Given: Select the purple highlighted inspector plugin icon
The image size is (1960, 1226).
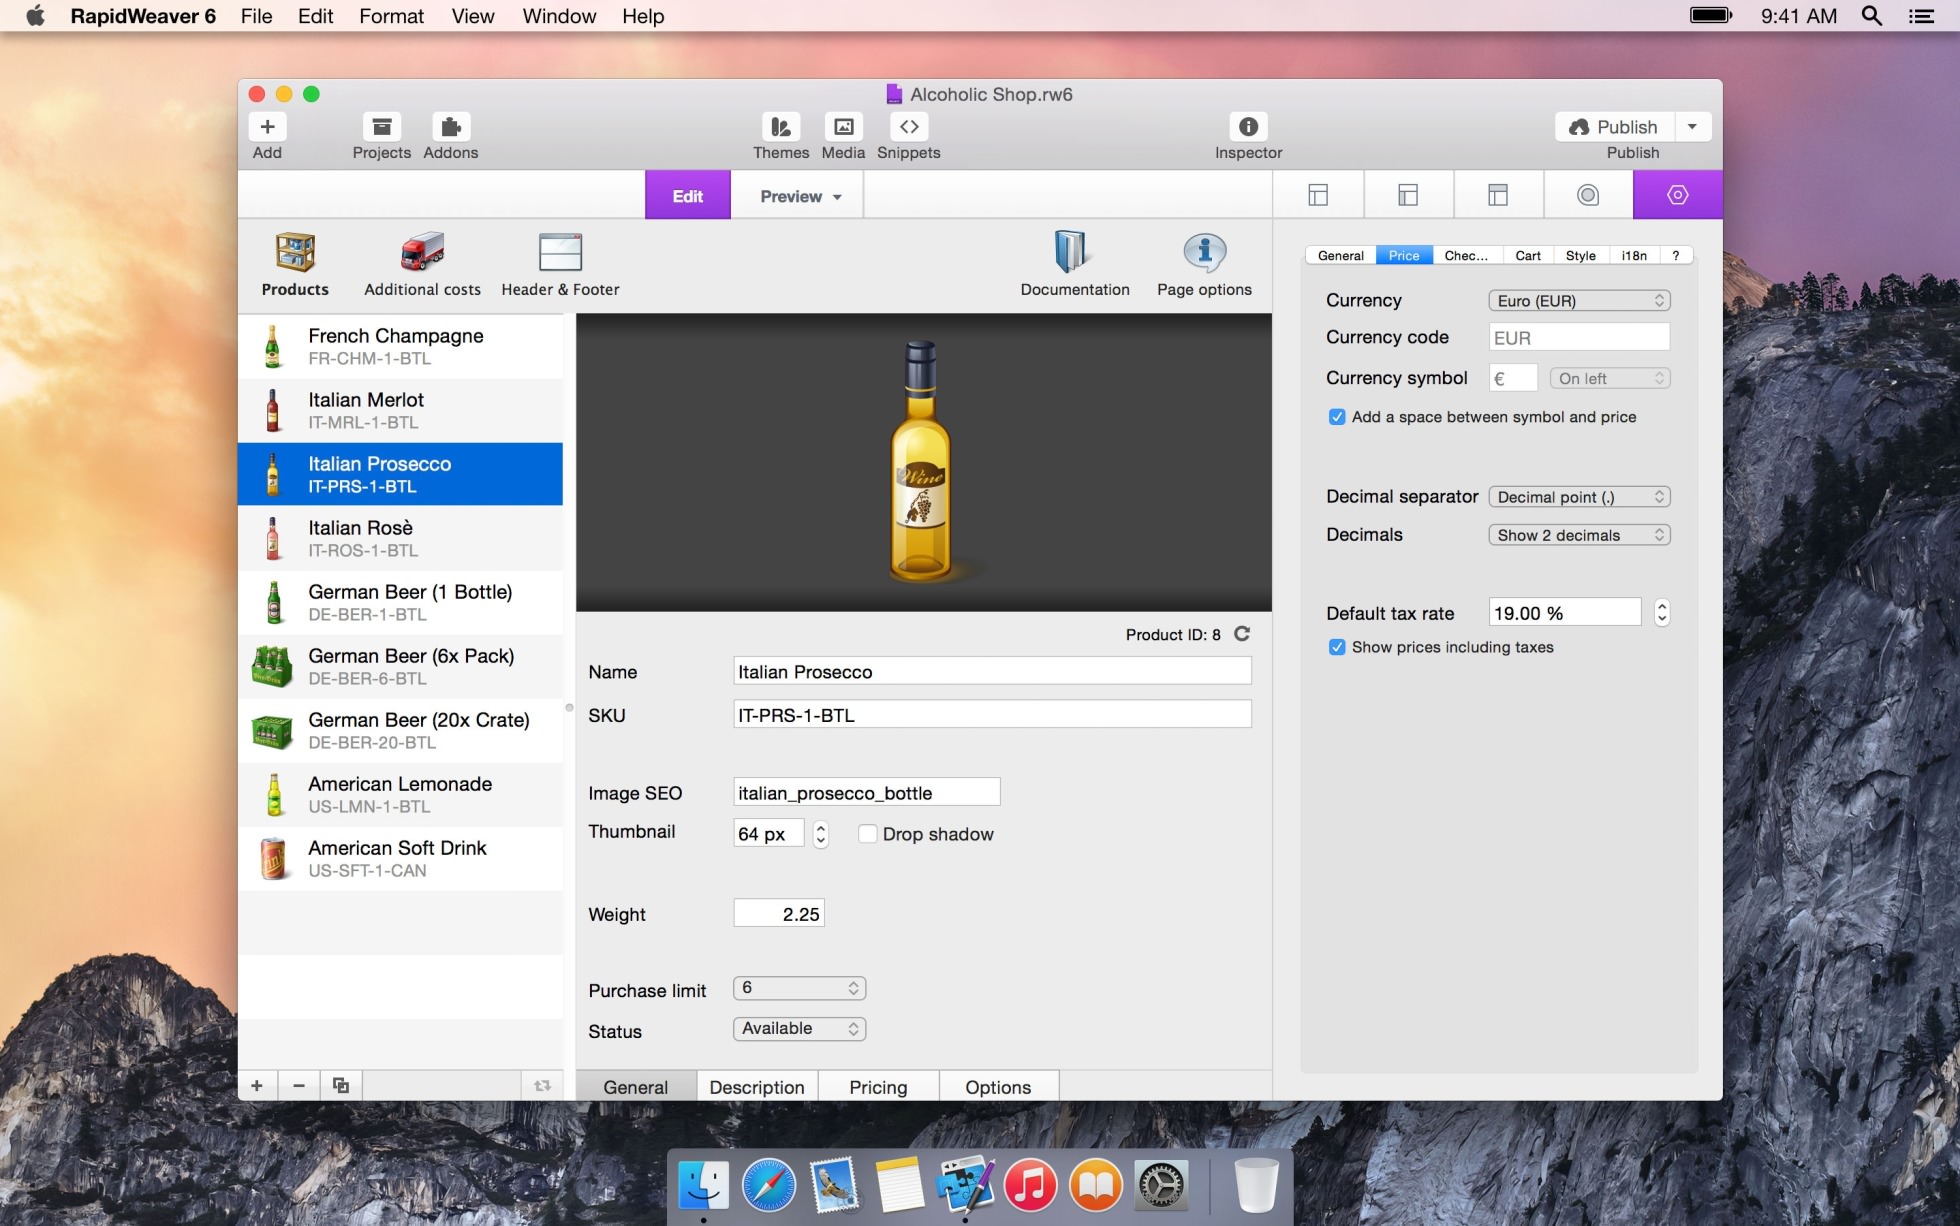Looking at the screenshot, I should click(x=1678, y=195).
